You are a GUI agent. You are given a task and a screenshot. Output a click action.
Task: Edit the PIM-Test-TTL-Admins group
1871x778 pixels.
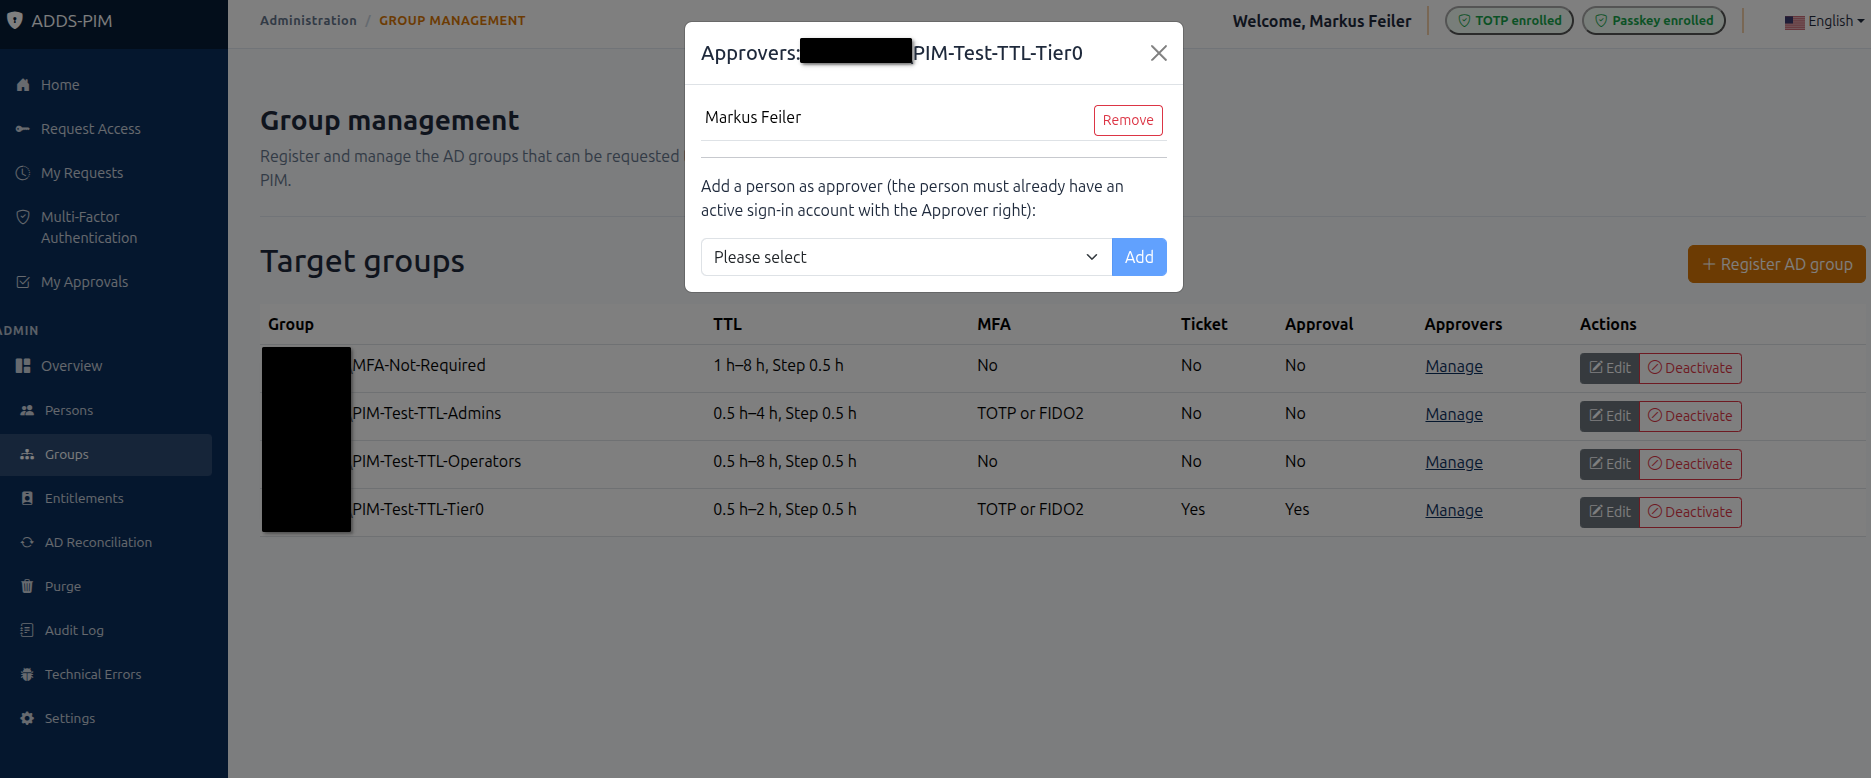pyautogui.click(x=1610, y=416)
